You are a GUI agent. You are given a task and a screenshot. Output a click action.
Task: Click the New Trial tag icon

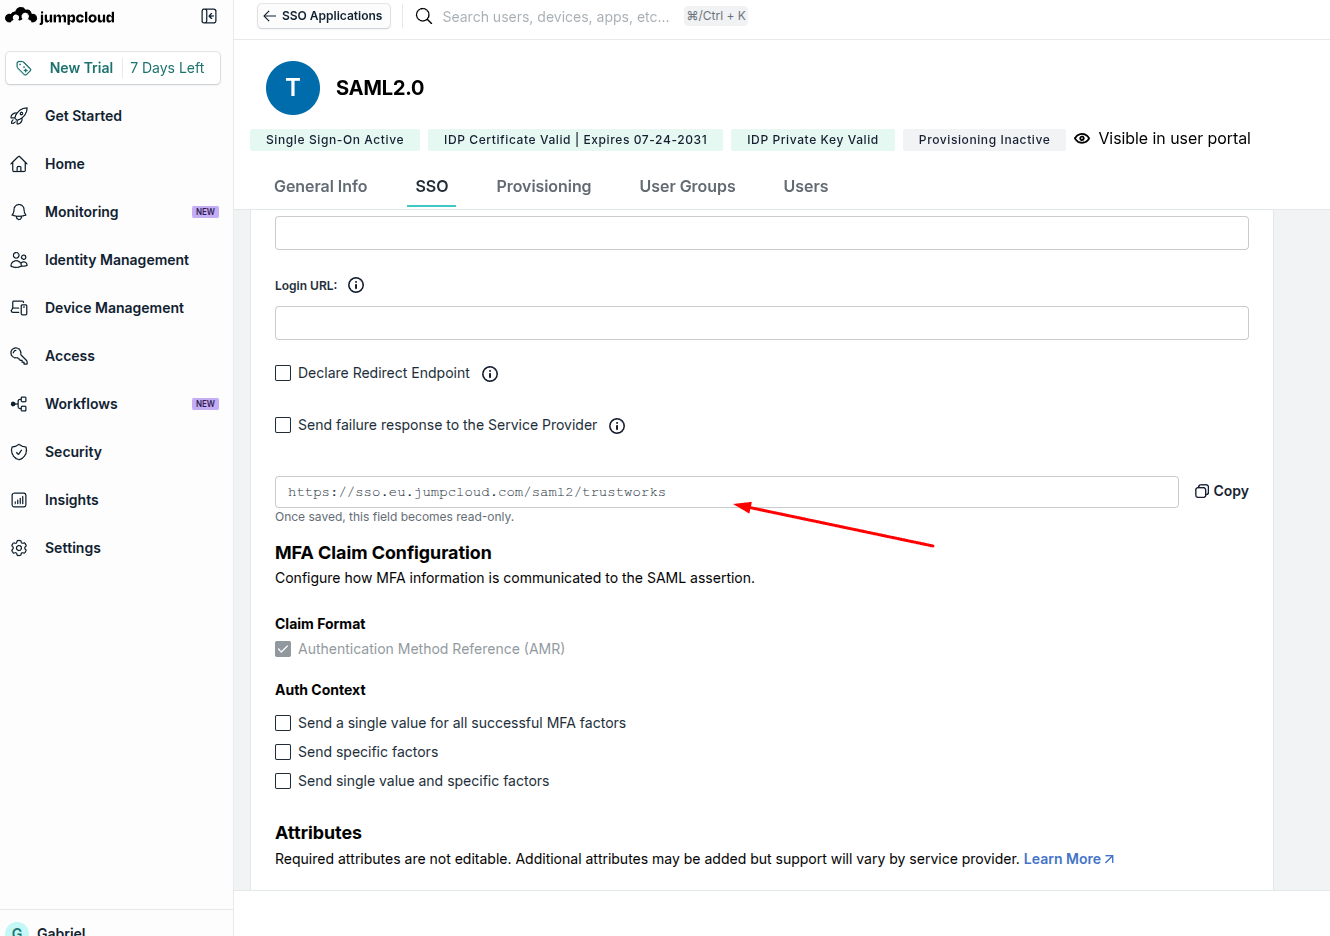24,68
